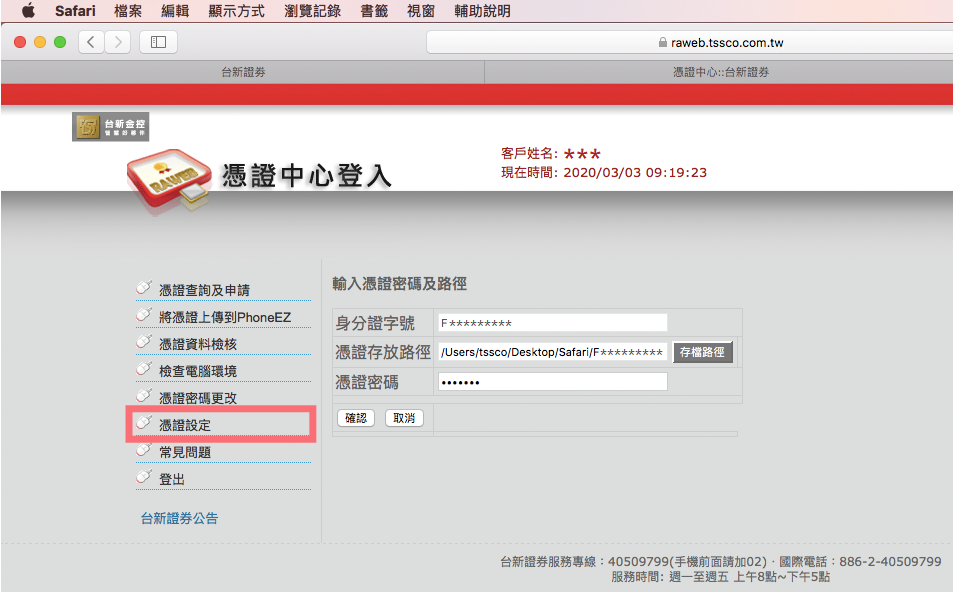Click the icon beside 憑證設定
954x592 pixels.
click(144, 422)
